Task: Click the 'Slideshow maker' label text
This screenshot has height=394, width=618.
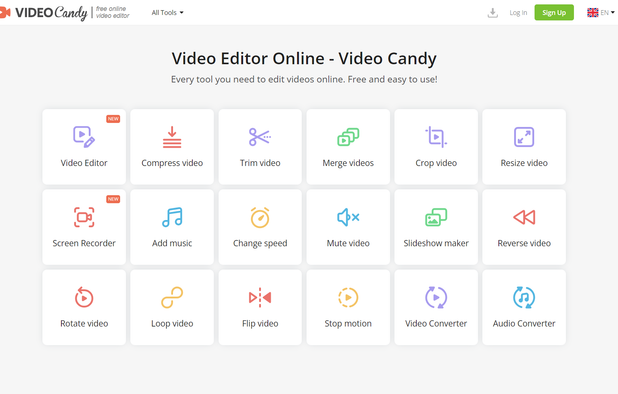Action: 436,243
